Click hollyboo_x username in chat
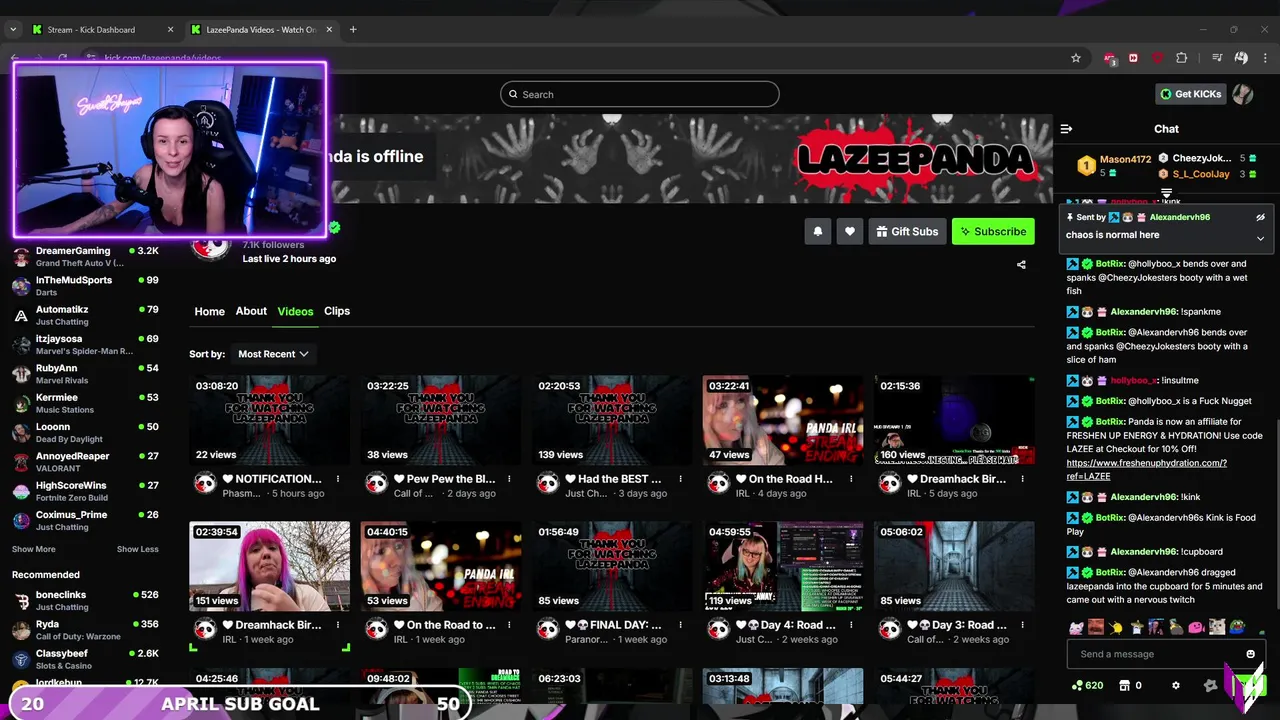 (1133, 380)
